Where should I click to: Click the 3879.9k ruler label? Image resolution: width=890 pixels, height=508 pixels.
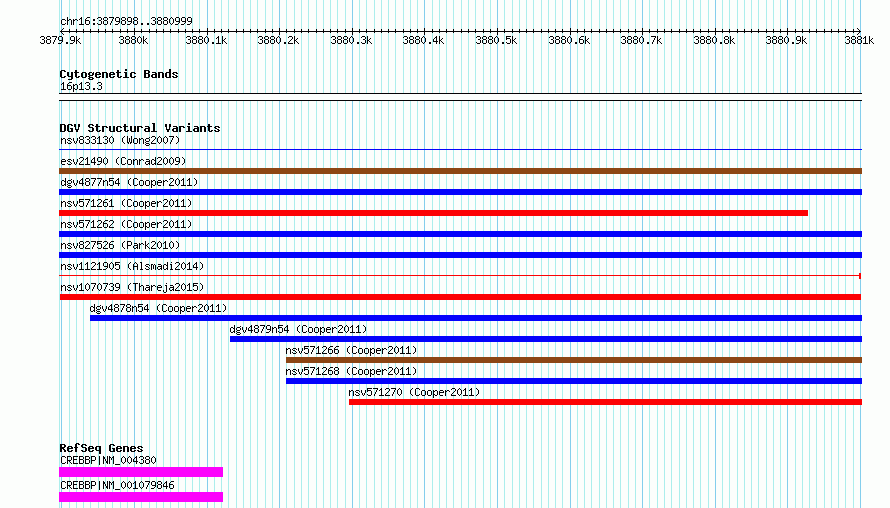tap(60, 40)
